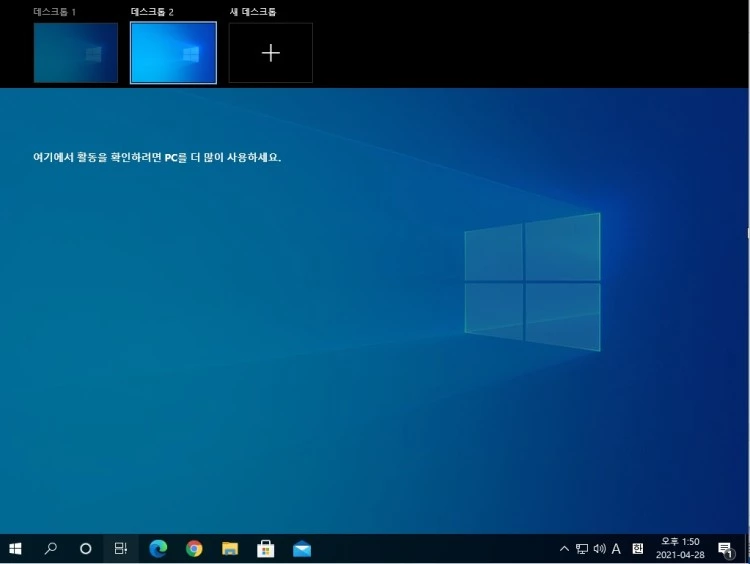750x564 pixels.
Task: Open network status tray icon
Action: 582,549
